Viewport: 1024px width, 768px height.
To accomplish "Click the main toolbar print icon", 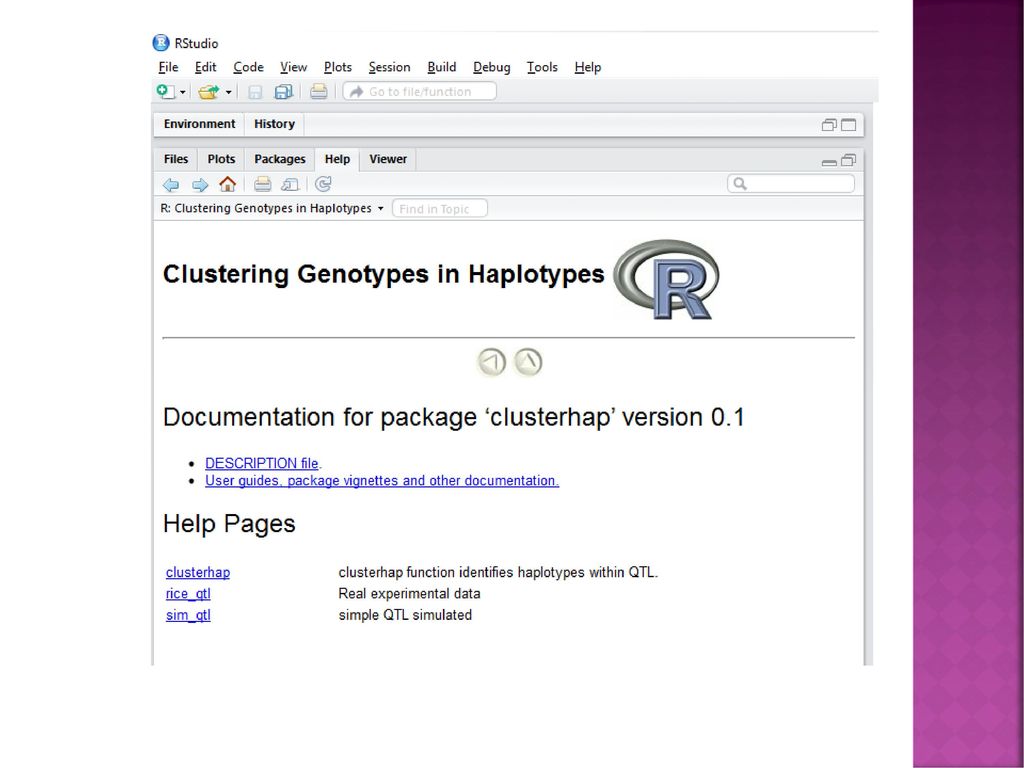I will [x=319, y=91].
